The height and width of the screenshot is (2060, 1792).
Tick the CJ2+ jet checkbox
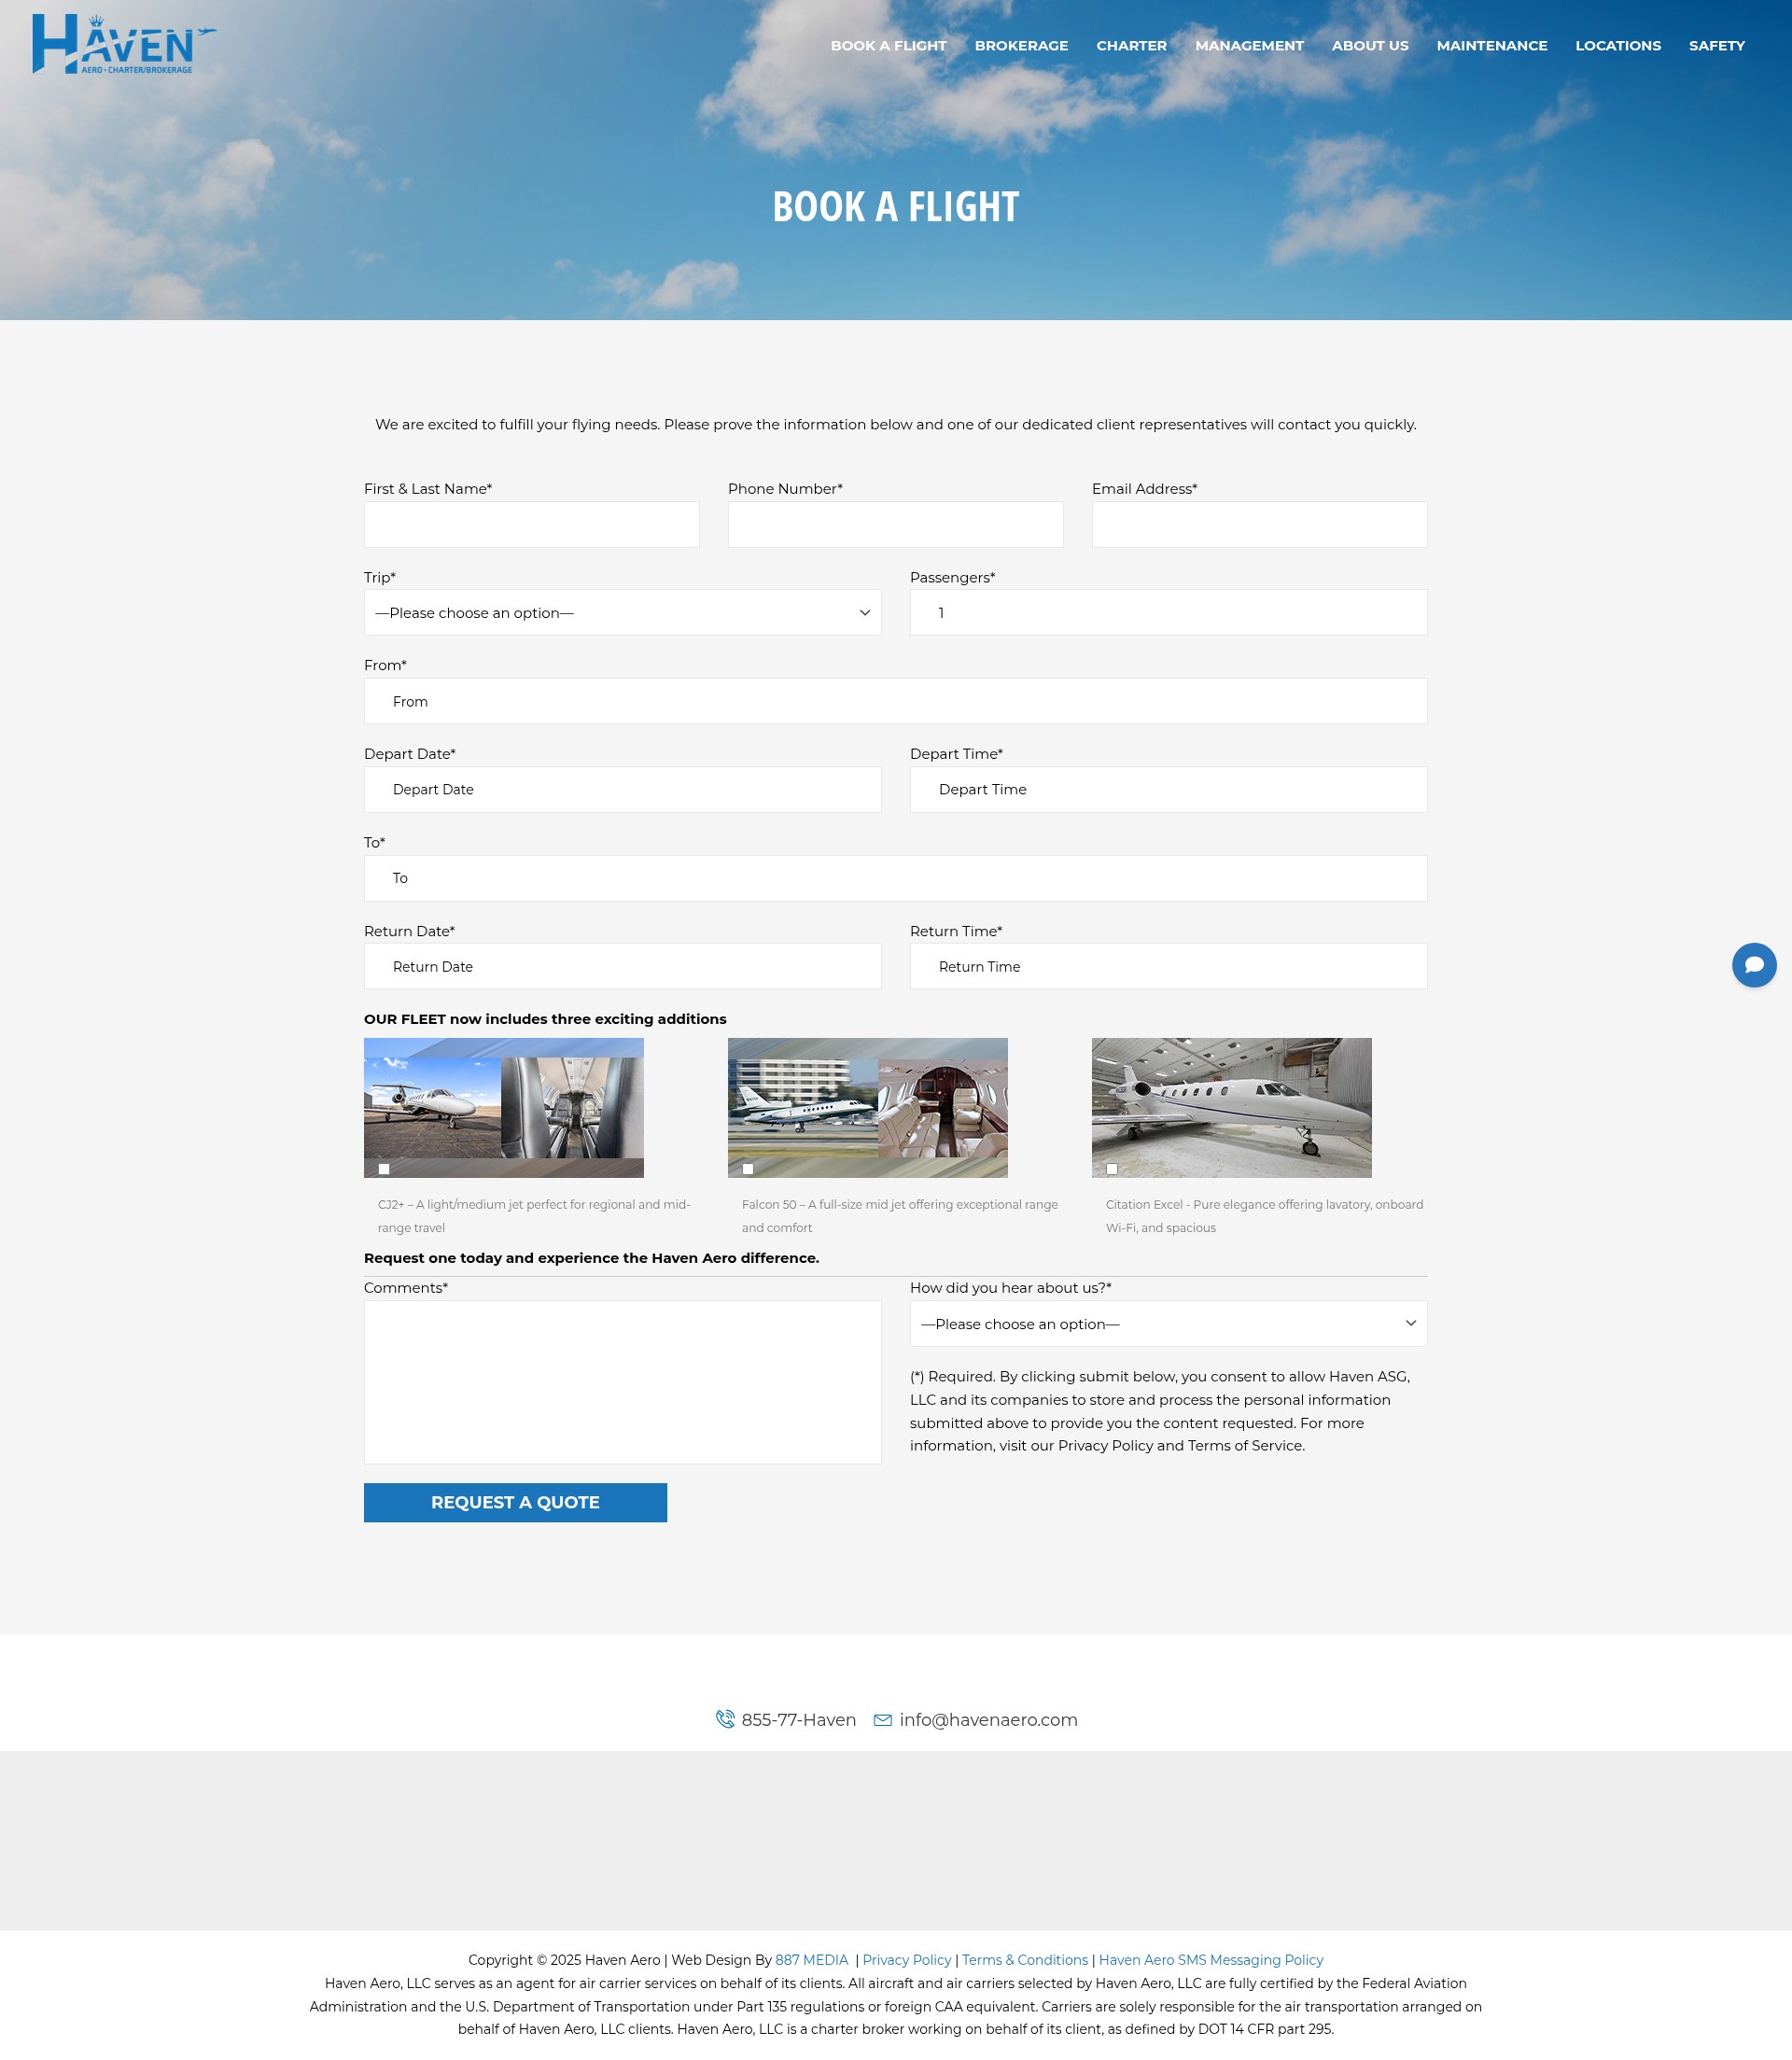tap(384, 1169)
